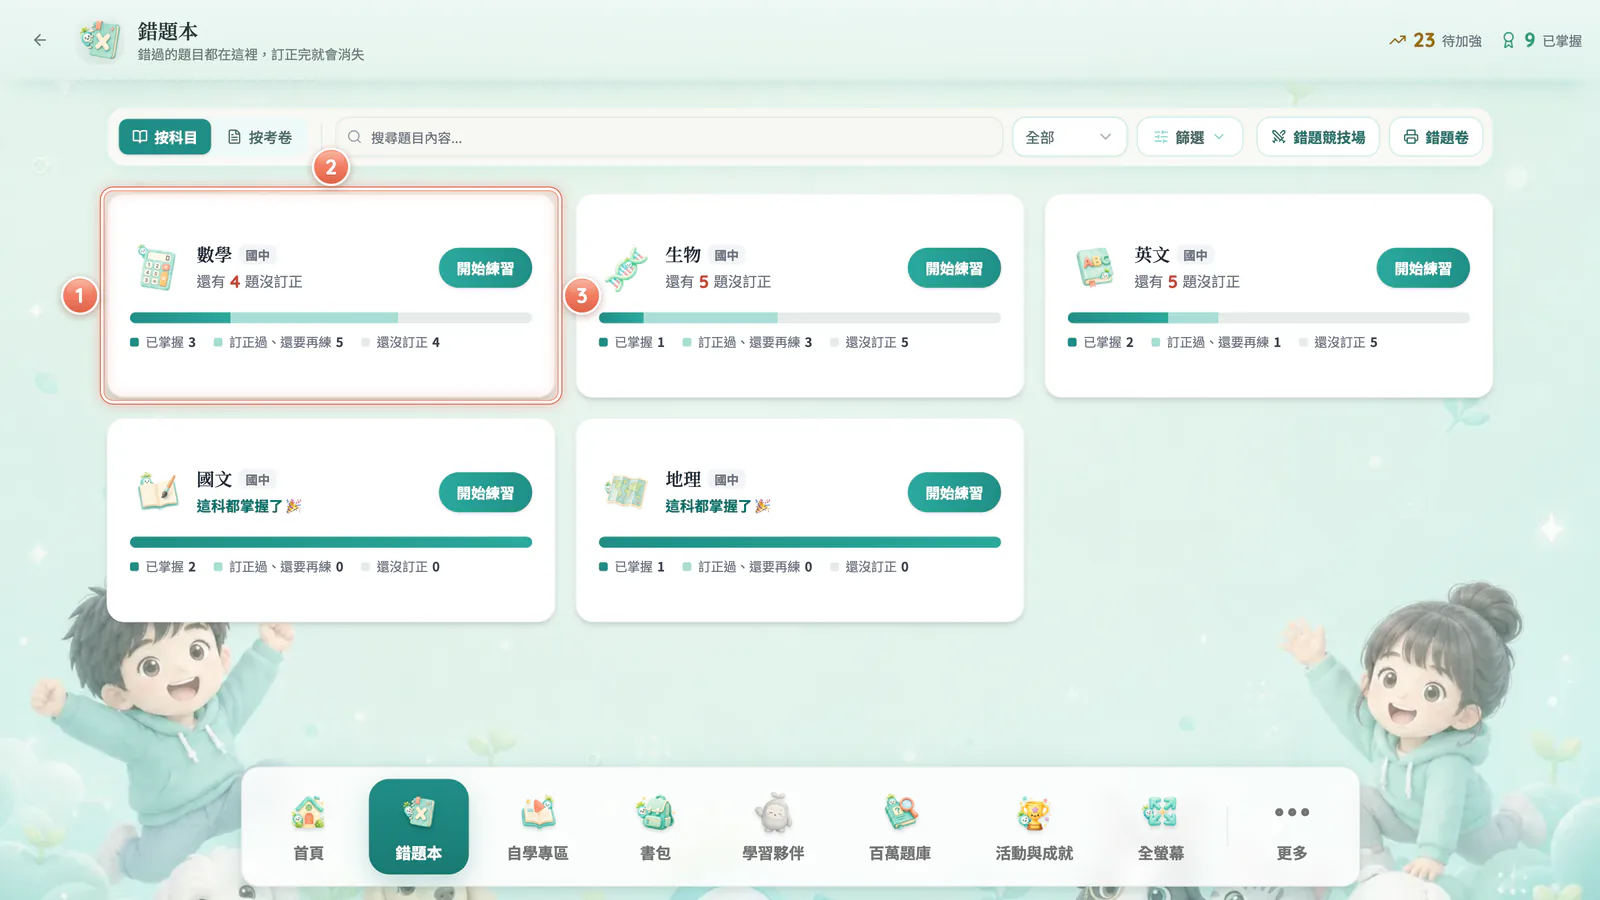Click the 地理 progress bar
This screenshot has height=900, width=1600.
click(x=800, y=542)
